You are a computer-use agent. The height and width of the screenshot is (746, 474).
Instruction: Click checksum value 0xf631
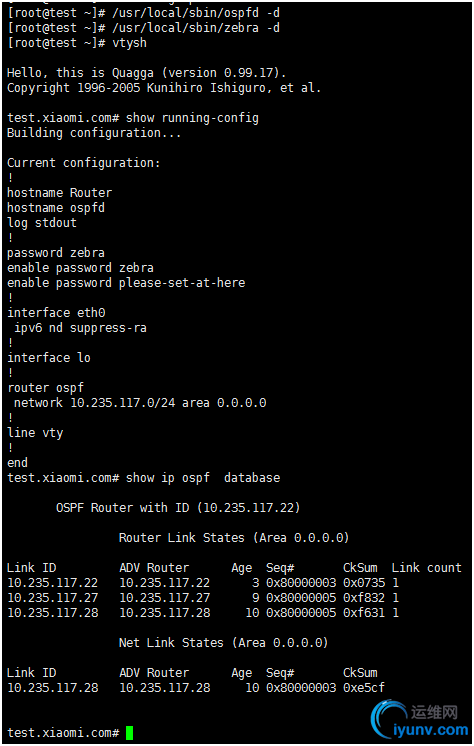point(364,613)
